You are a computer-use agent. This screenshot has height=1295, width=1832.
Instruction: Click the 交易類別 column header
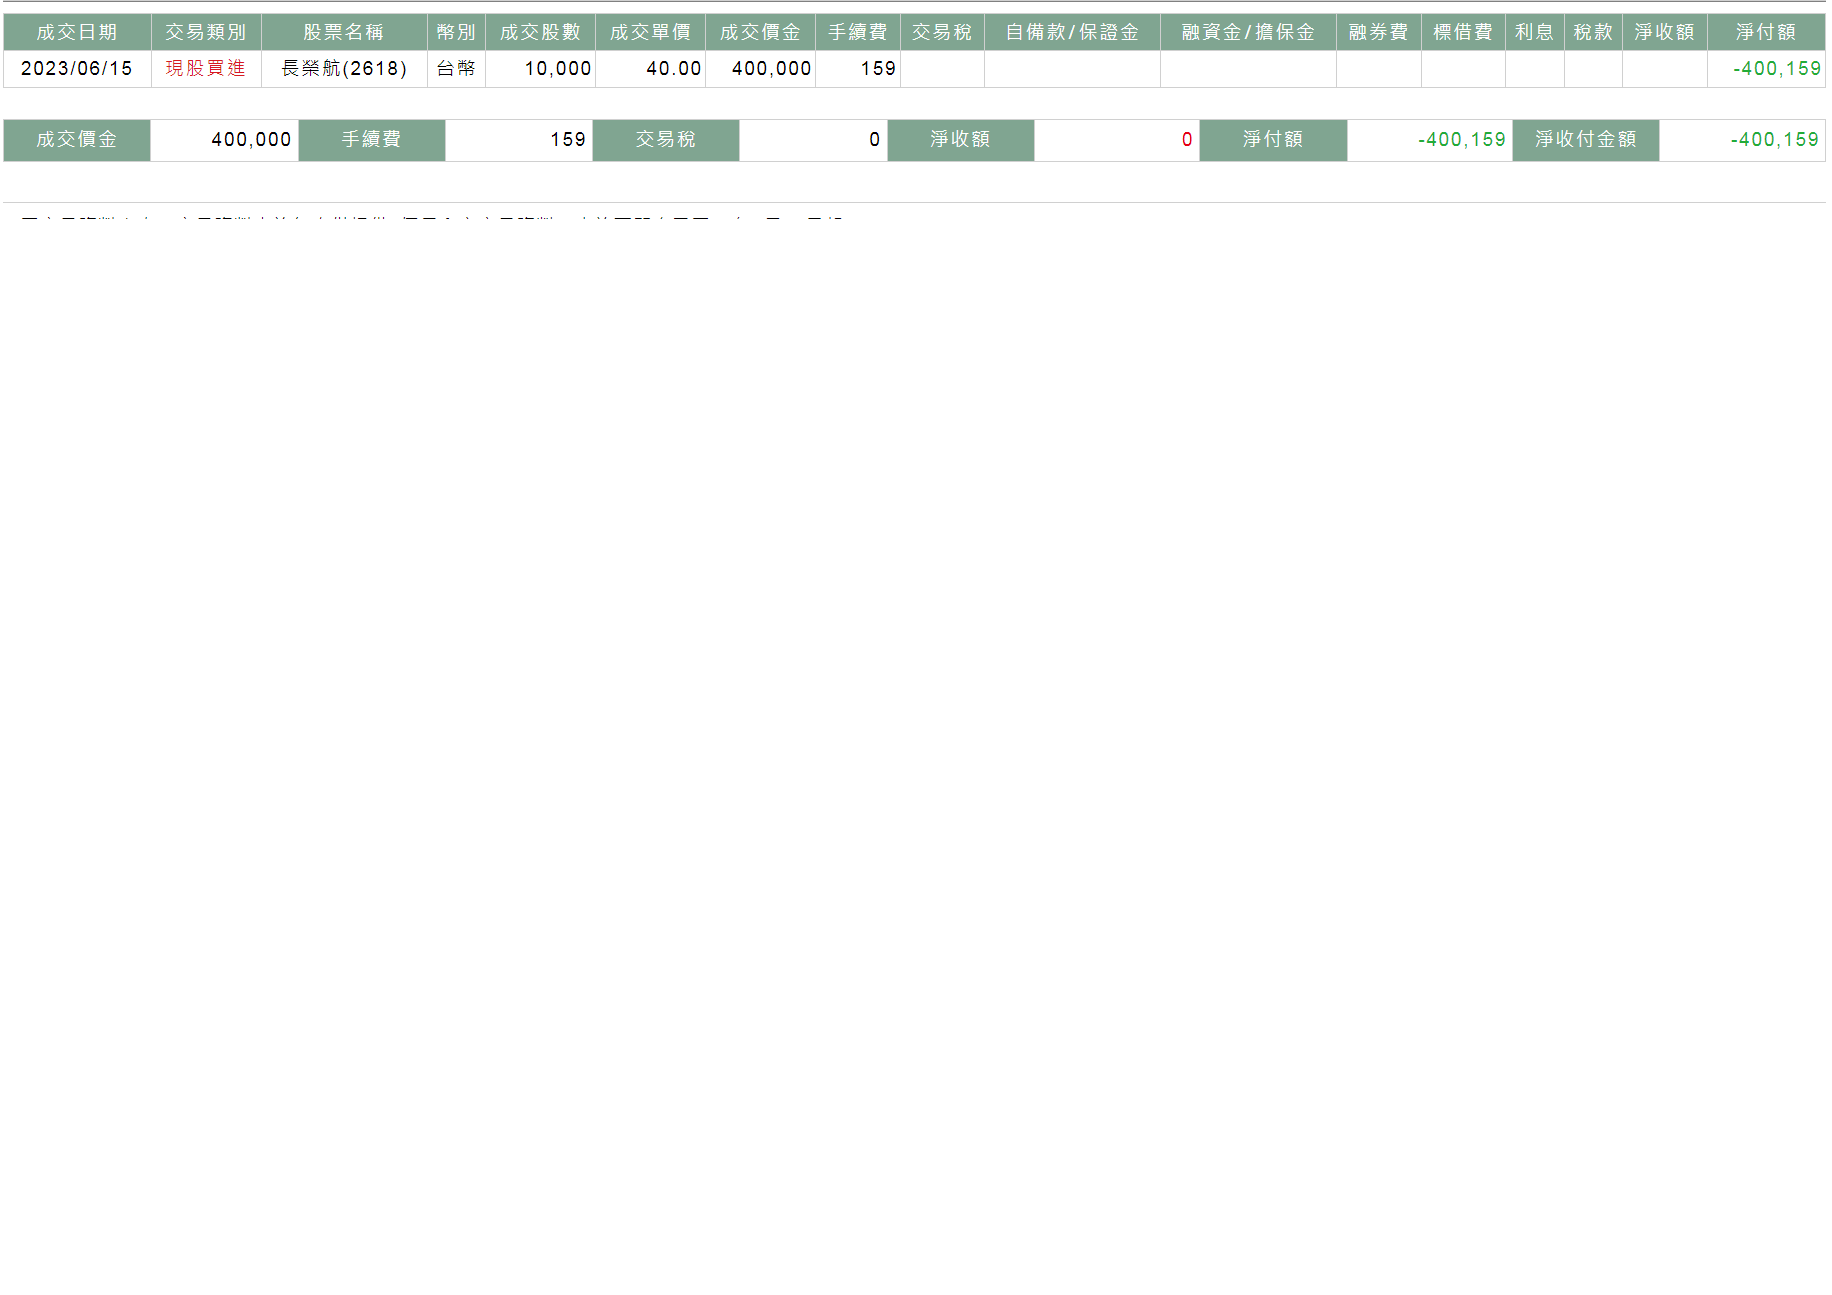point(206,32)
